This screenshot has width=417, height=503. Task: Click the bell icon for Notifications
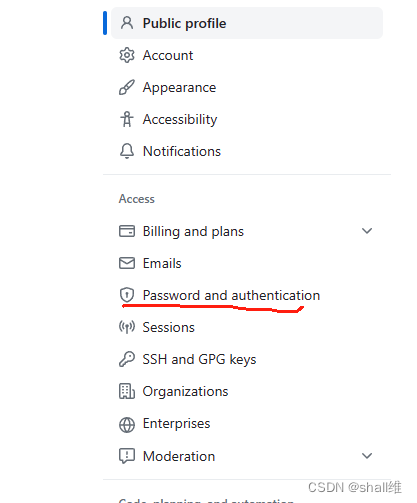tap(127, 151)
